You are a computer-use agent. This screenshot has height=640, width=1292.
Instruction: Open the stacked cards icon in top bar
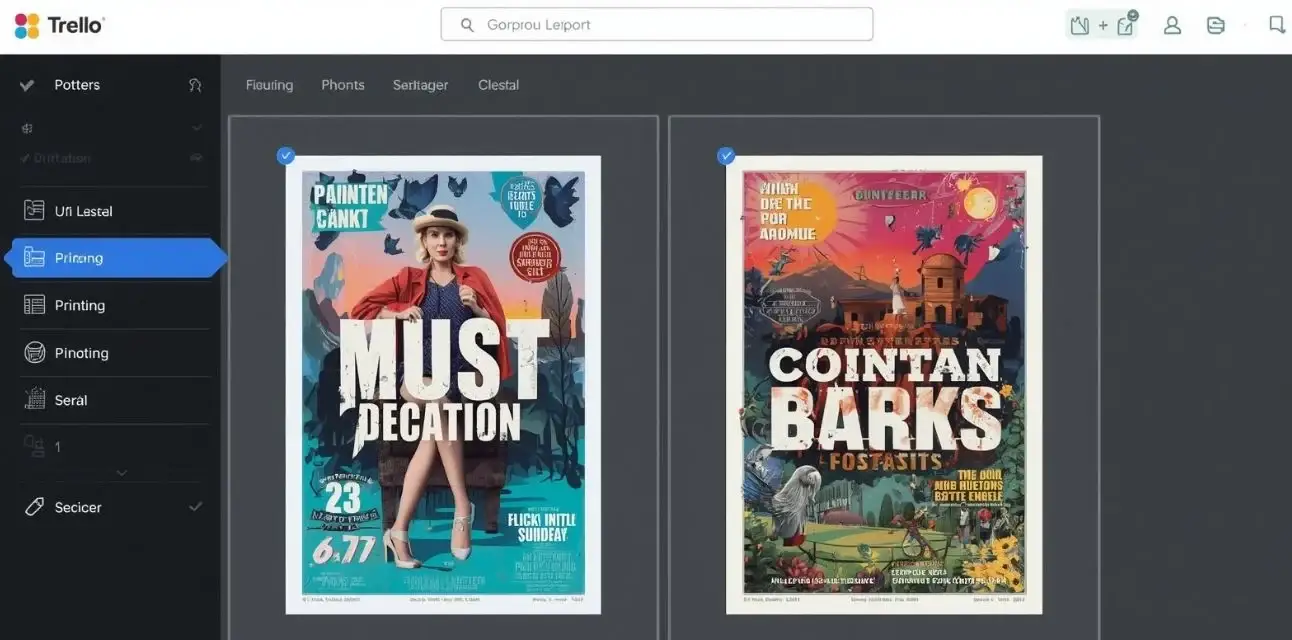click(1216, 24)
